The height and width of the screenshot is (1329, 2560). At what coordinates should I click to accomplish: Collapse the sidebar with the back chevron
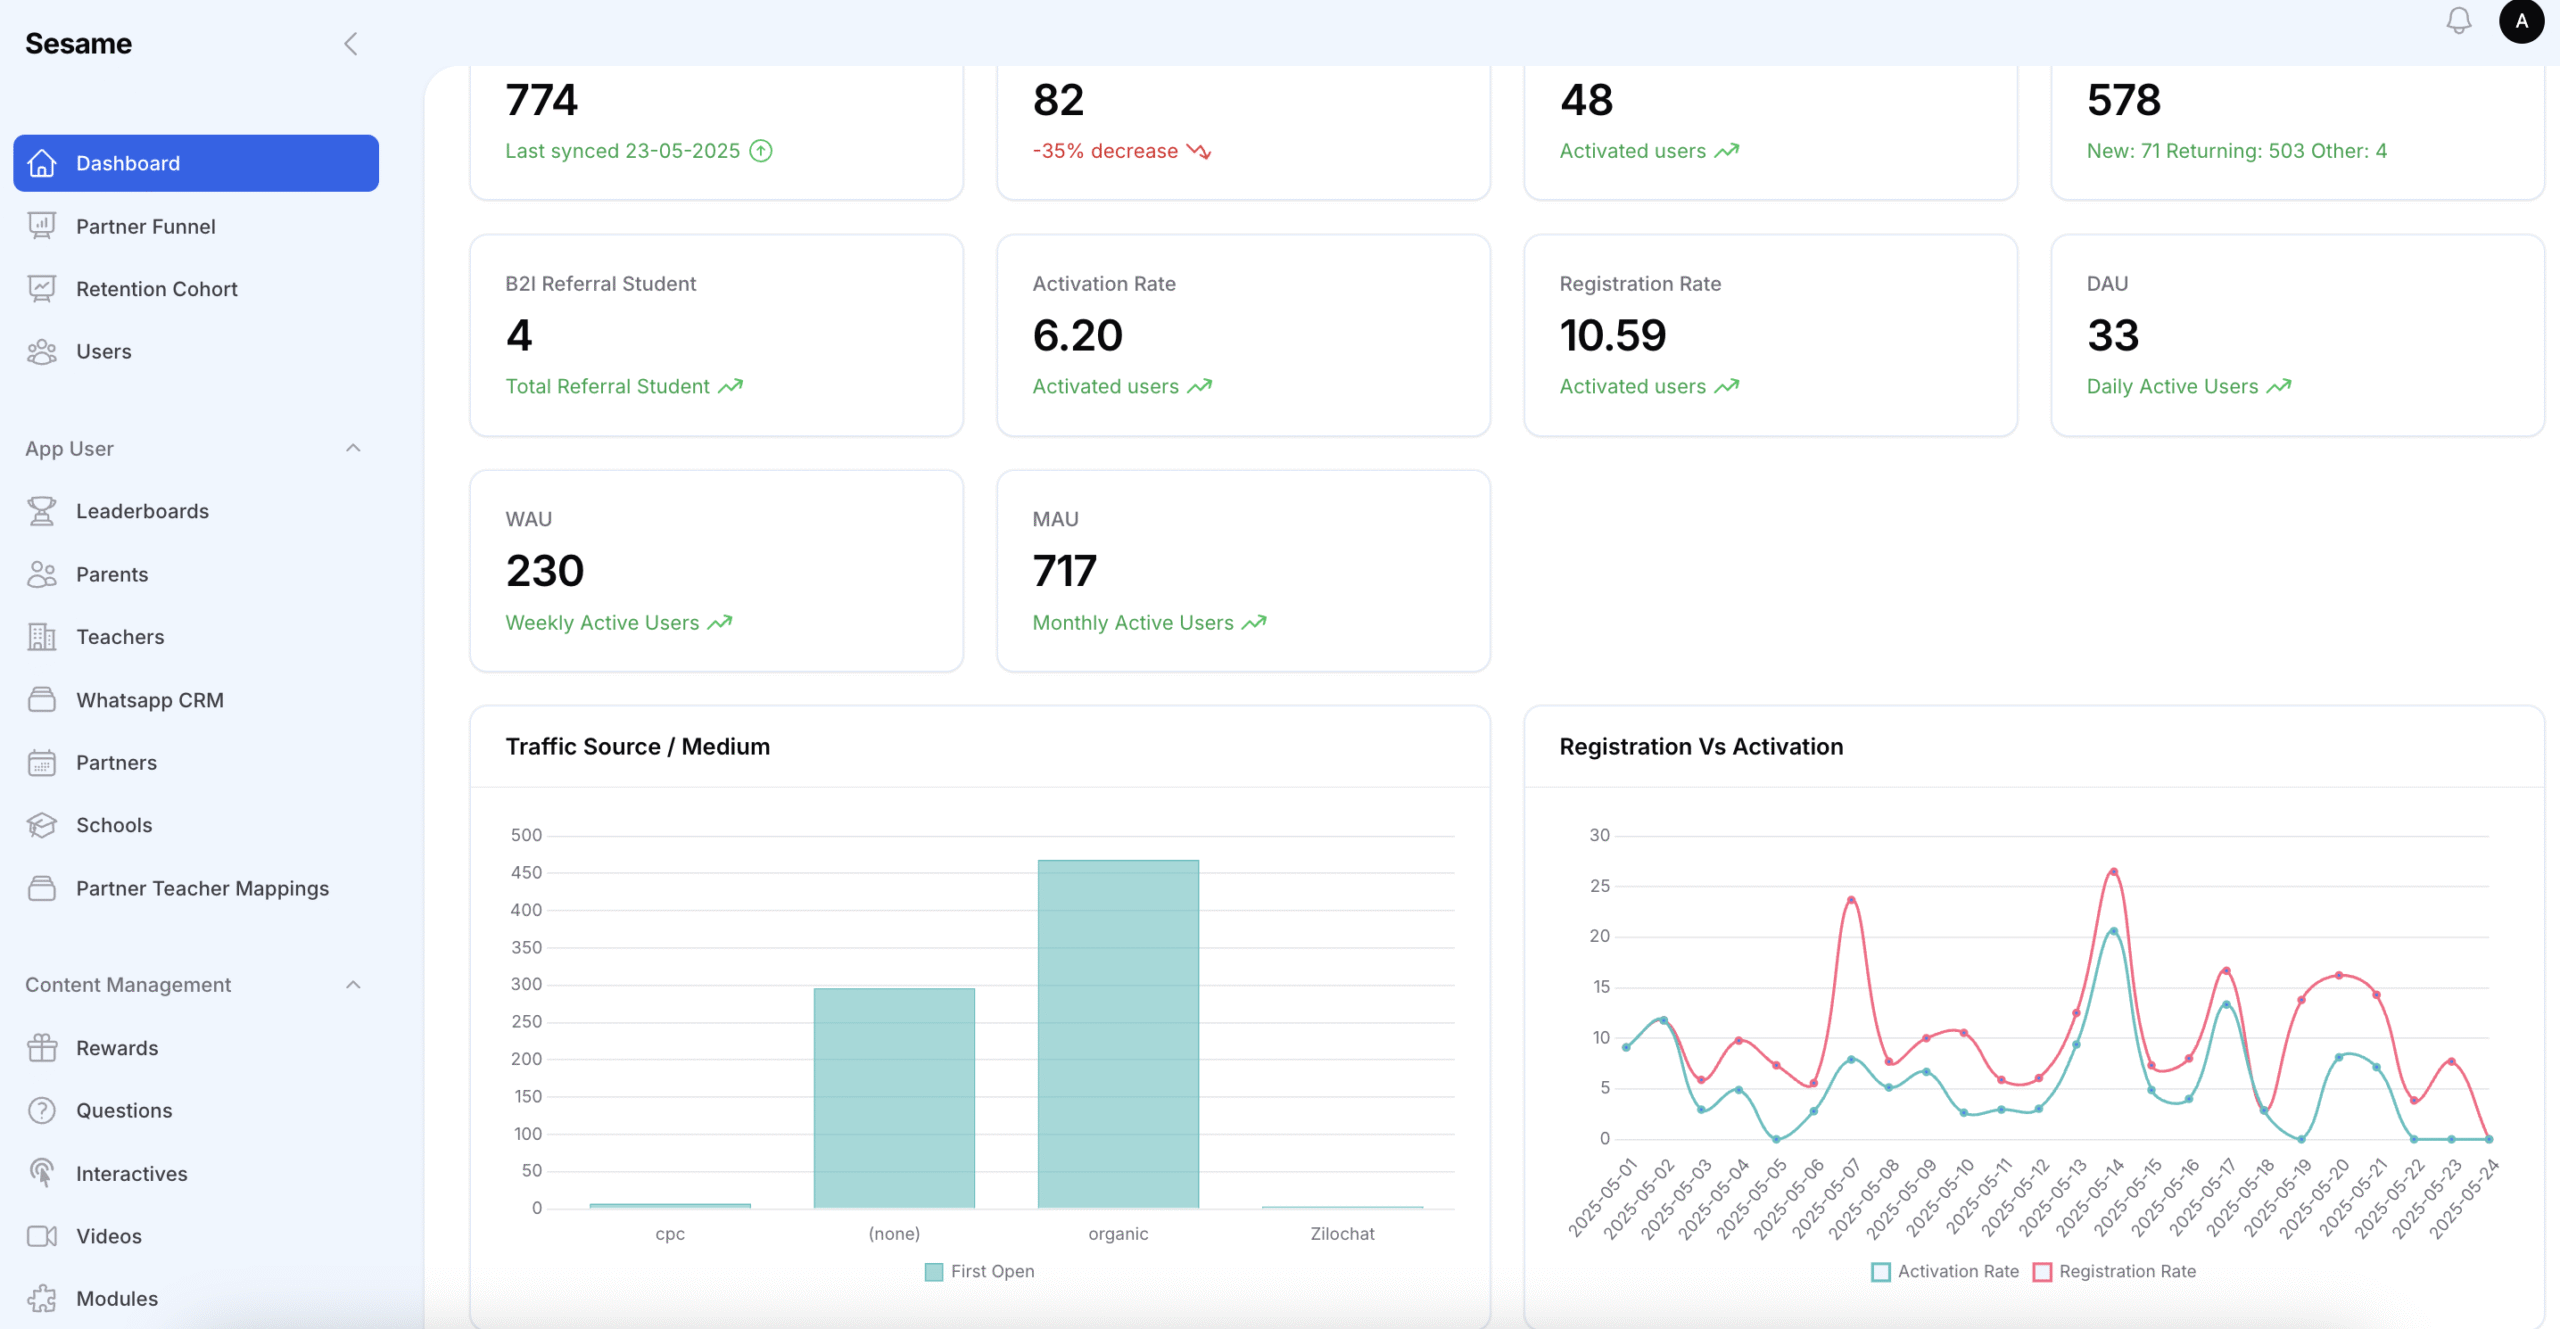351,44
